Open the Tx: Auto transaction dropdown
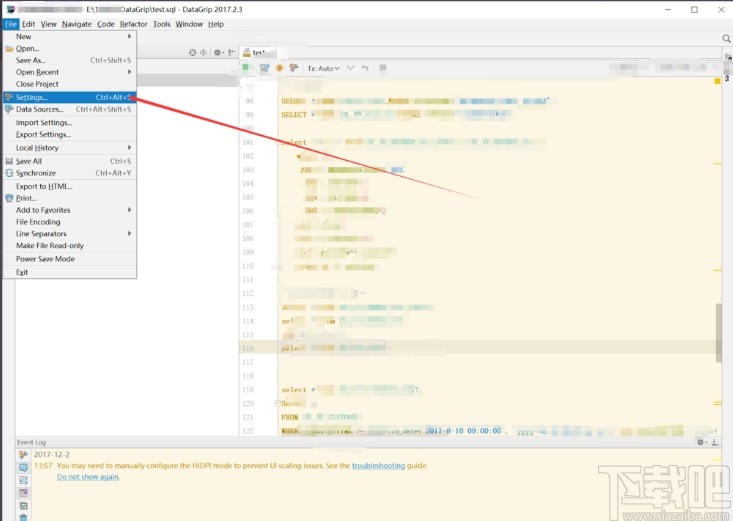 (323, 68)
